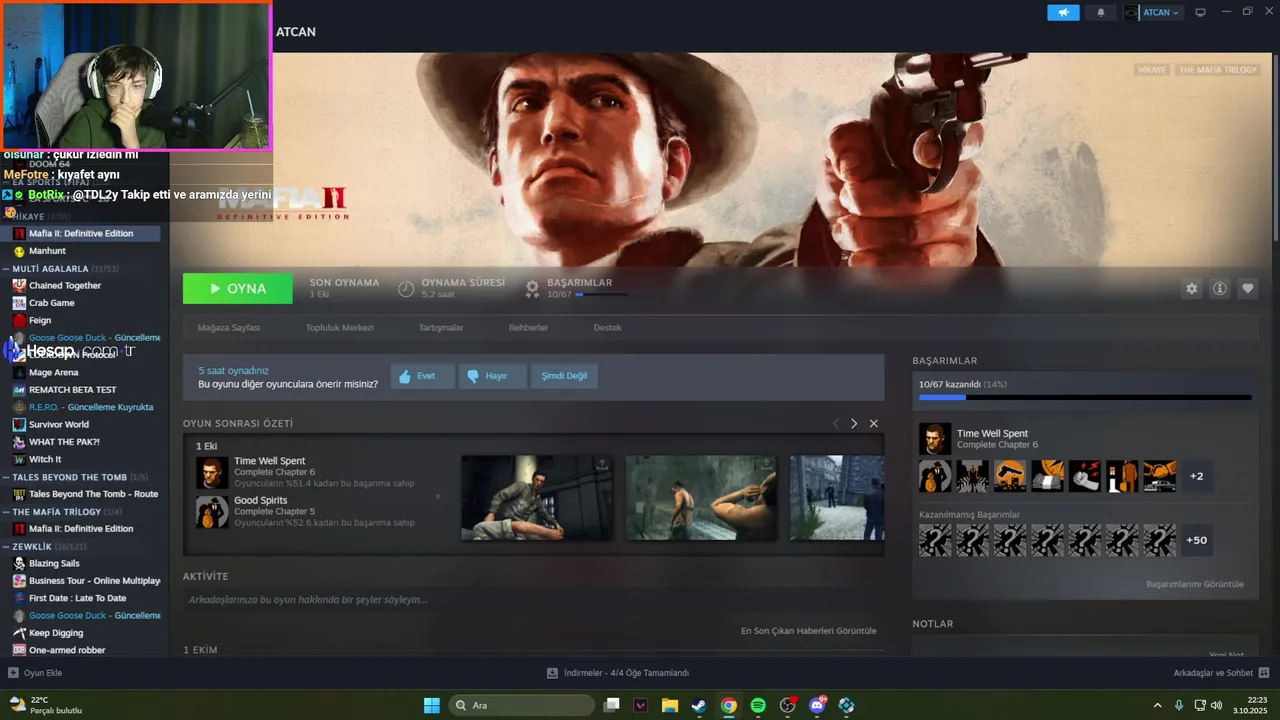Click Oyun Ekle at bottom left
1280x720 pixels.
[35, 673]
